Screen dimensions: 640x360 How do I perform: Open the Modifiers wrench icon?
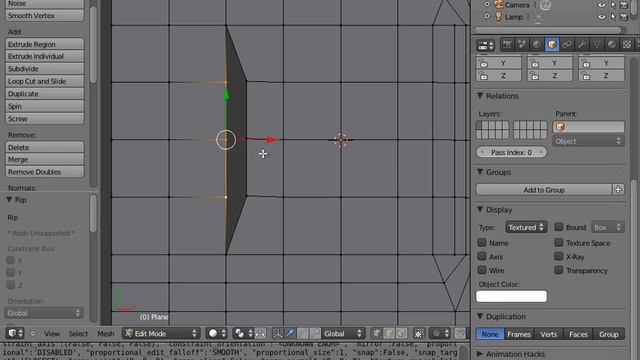(x=582, y=44)
